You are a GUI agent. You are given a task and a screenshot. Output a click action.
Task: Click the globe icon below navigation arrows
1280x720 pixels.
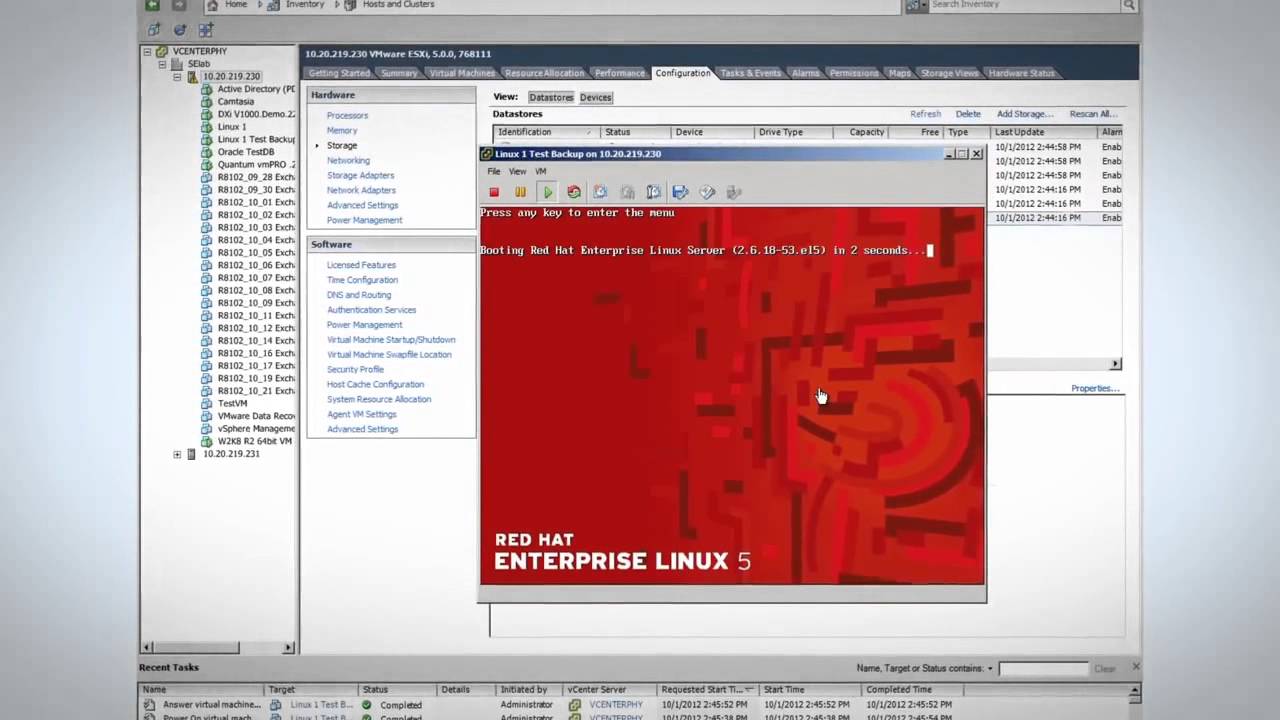(x=180, y=30)
